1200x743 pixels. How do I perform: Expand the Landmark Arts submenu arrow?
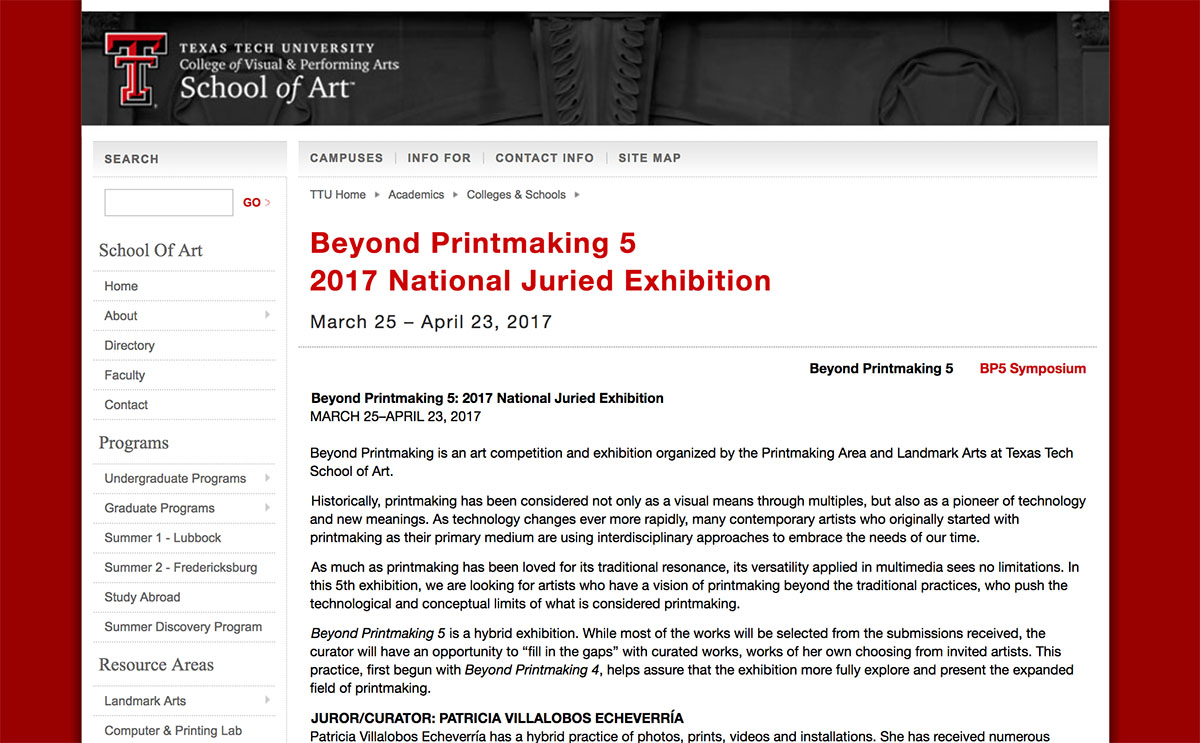tap(267, 701)
